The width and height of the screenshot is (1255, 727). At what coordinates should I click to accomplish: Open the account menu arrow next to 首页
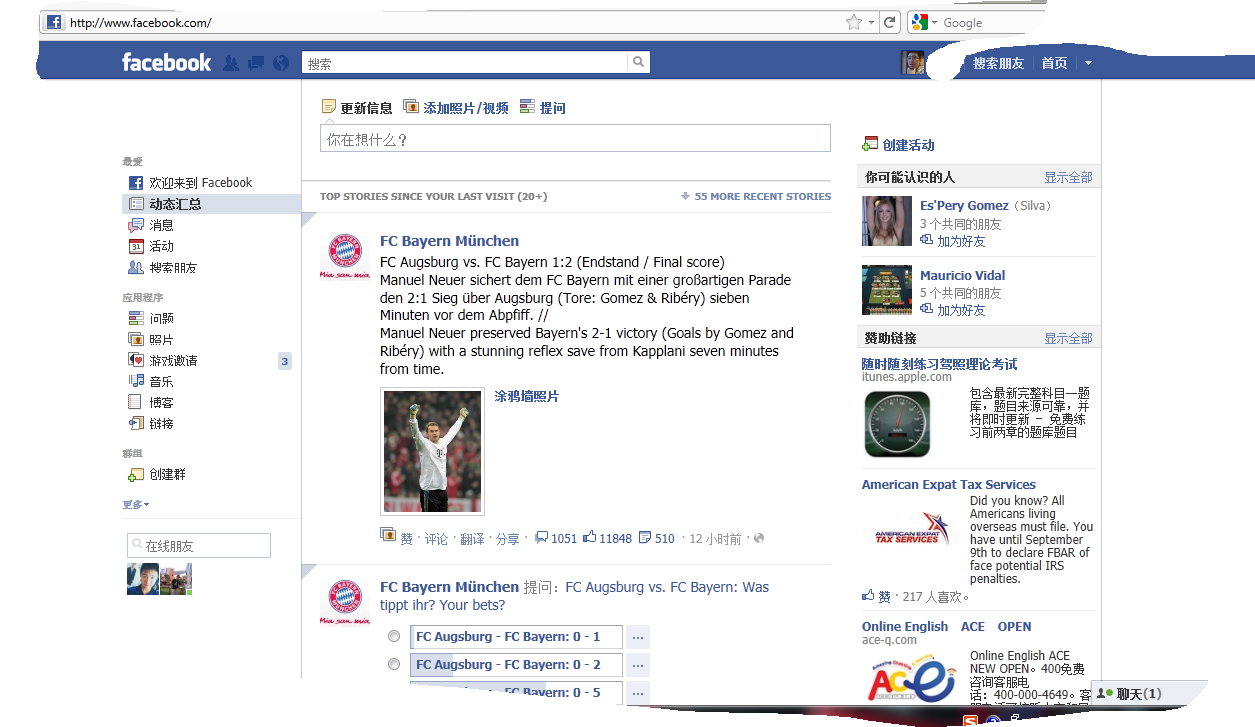[x=1088, y=63]
